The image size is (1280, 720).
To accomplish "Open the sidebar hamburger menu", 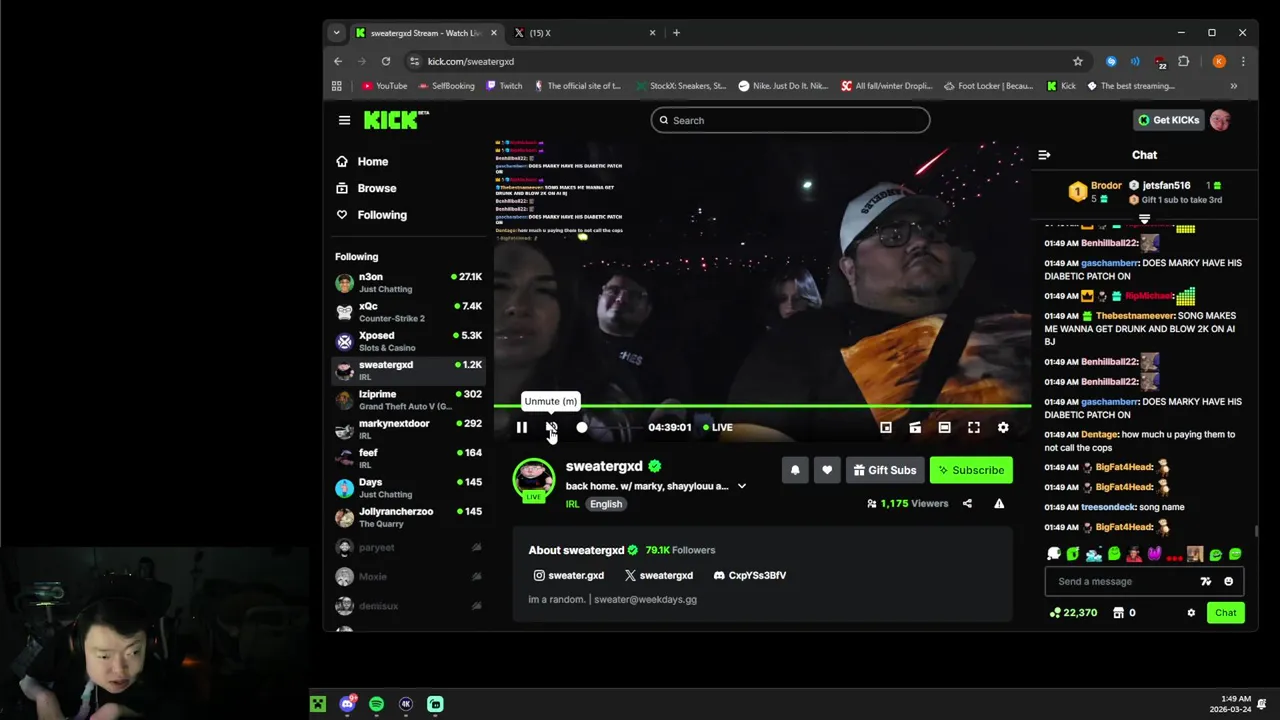I will [x=344, y=120].
